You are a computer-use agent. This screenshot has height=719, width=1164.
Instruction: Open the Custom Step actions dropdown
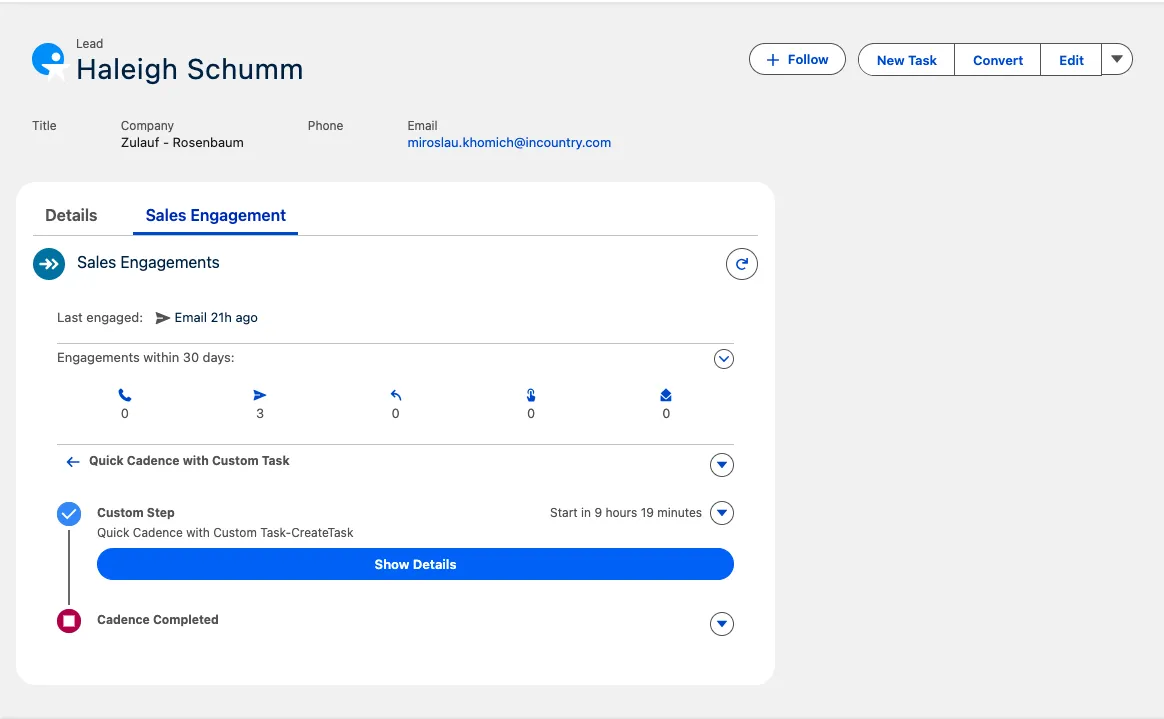(721, 513)
